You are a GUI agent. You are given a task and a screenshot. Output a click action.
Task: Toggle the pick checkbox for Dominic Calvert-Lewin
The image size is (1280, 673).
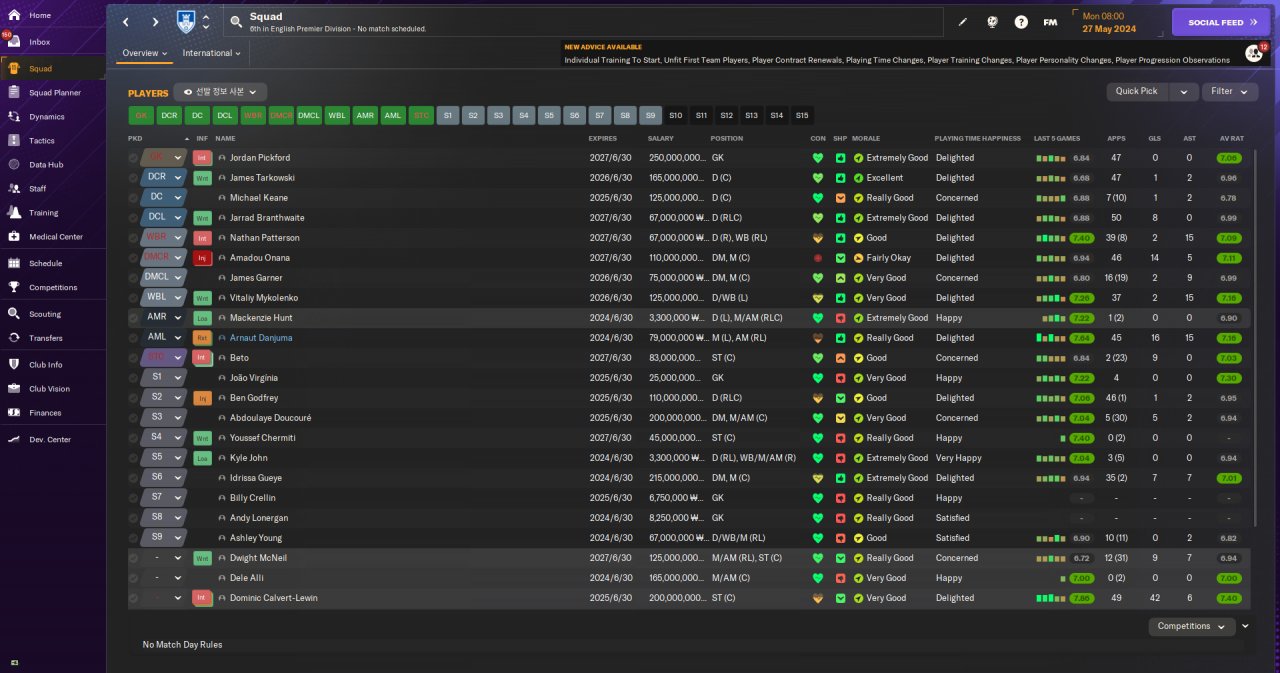click(x=134, y=598)
